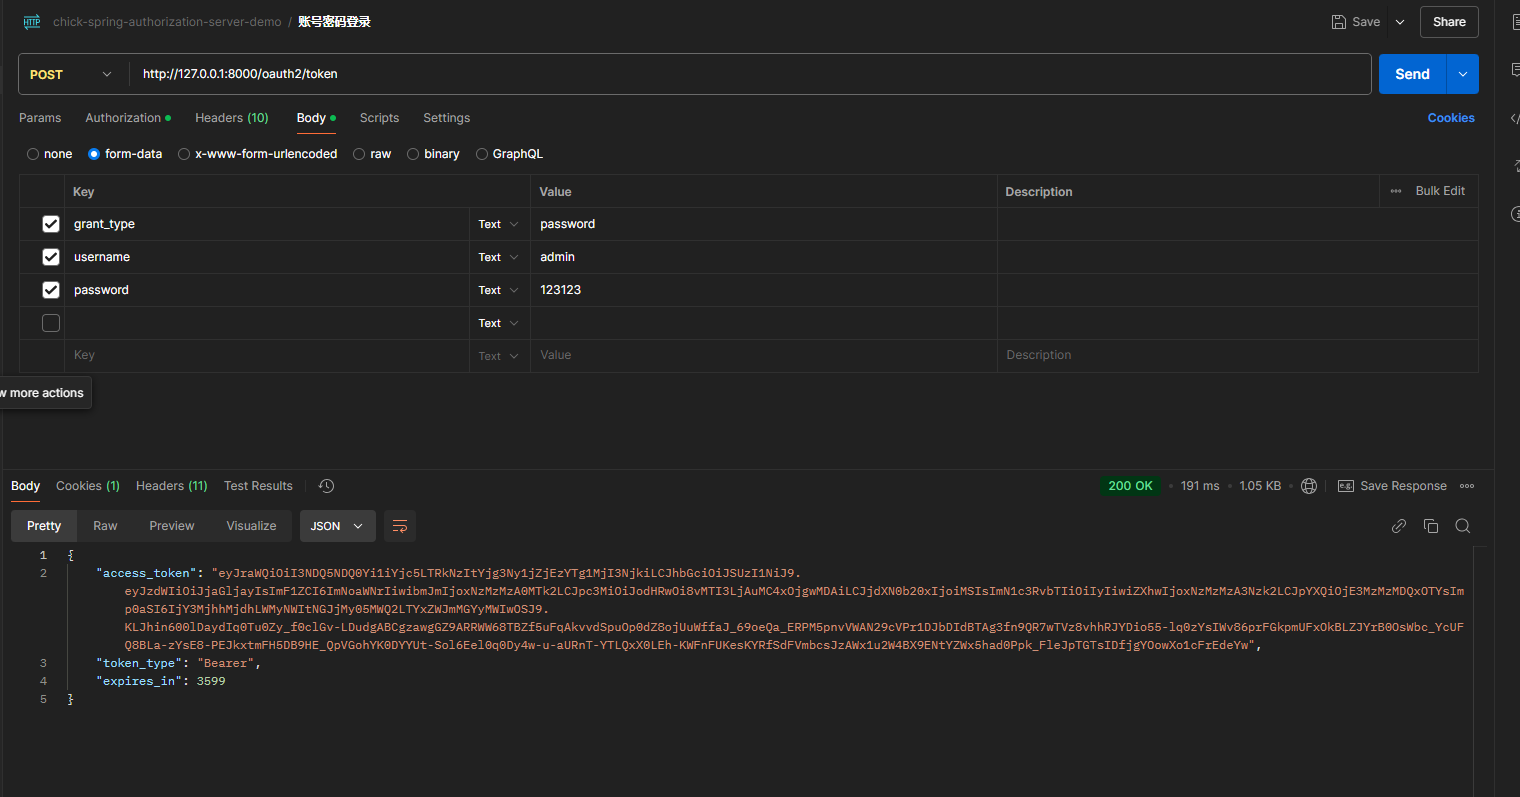
Task: Search in the response body icon
Action: pos(1463,526)
